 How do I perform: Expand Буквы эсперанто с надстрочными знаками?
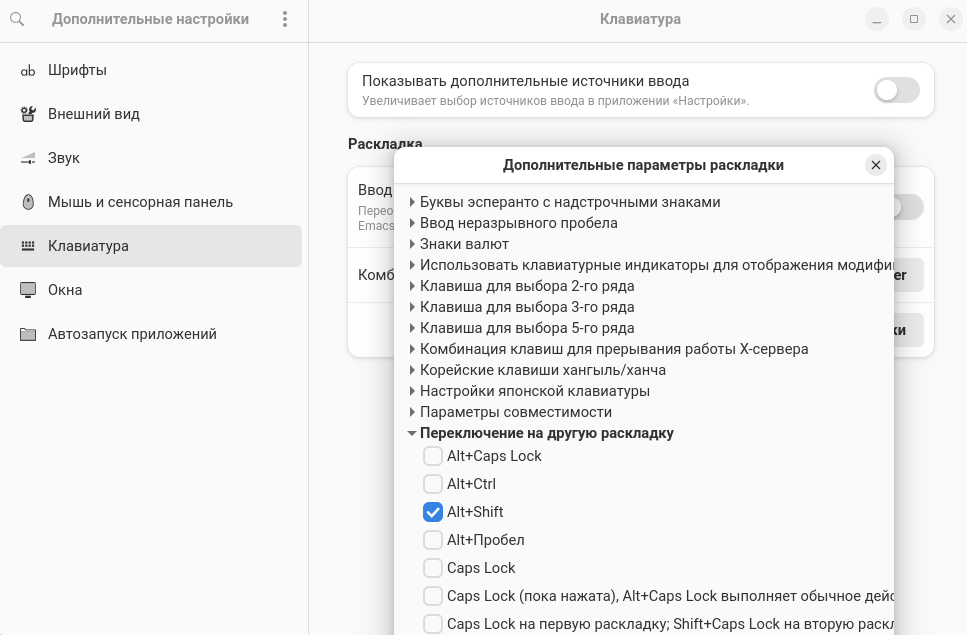pos(412,202)
